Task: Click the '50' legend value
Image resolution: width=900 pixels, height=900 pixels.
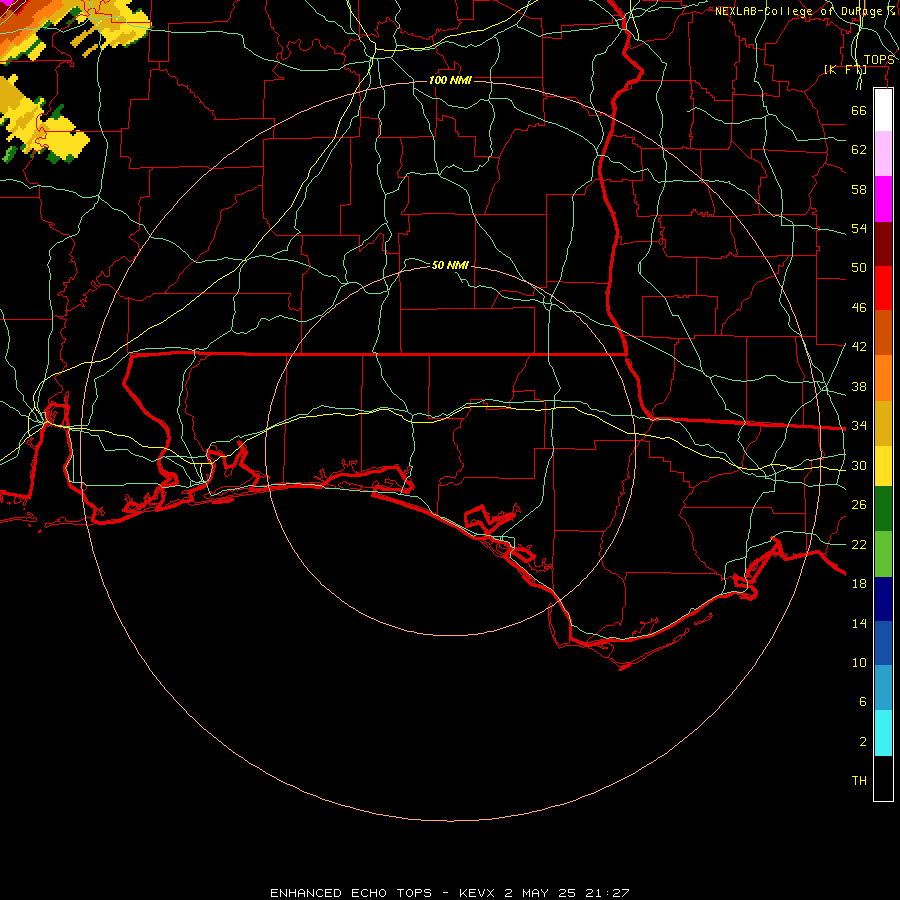Action: 859,268
